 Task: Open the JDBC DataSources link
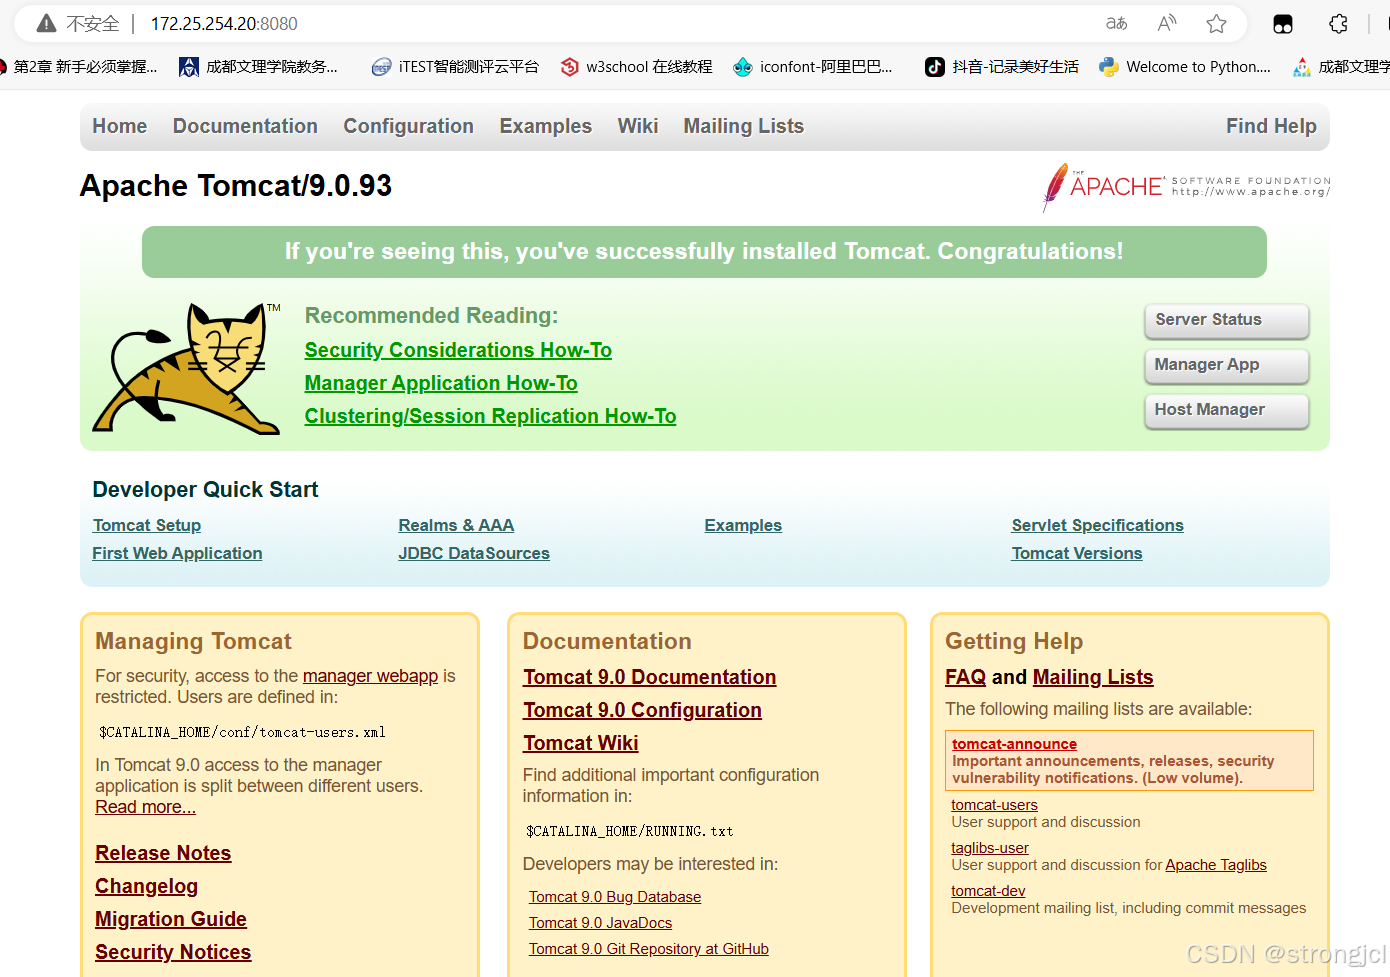coord(474,553)
